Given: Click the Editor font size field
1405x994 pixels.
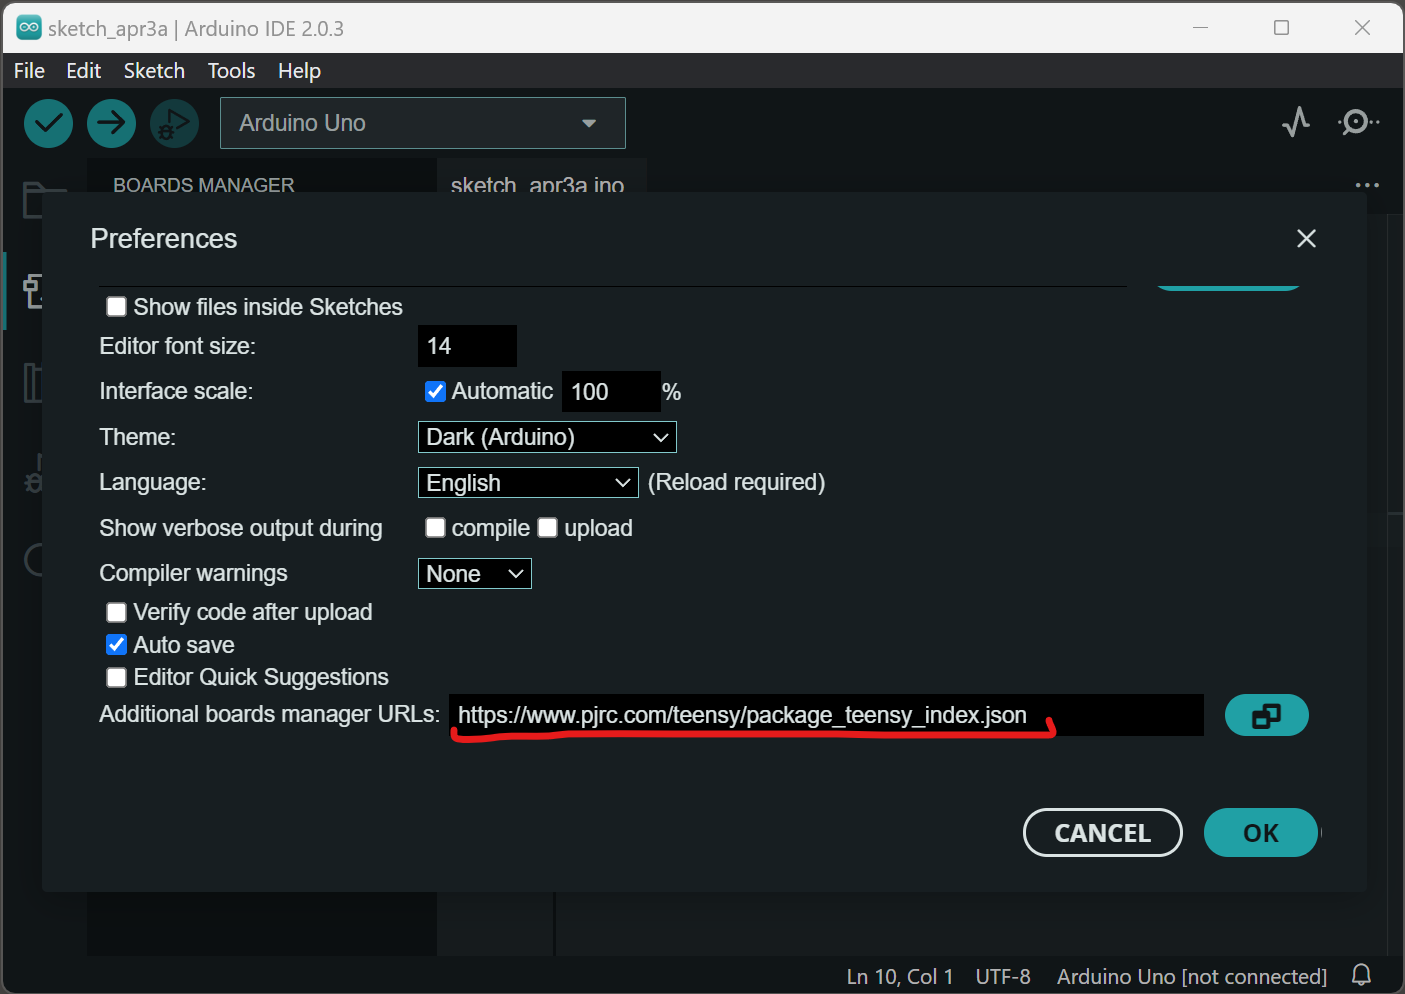Looking at the screenshot, I should pyautogui.click(x=467, y=346).
